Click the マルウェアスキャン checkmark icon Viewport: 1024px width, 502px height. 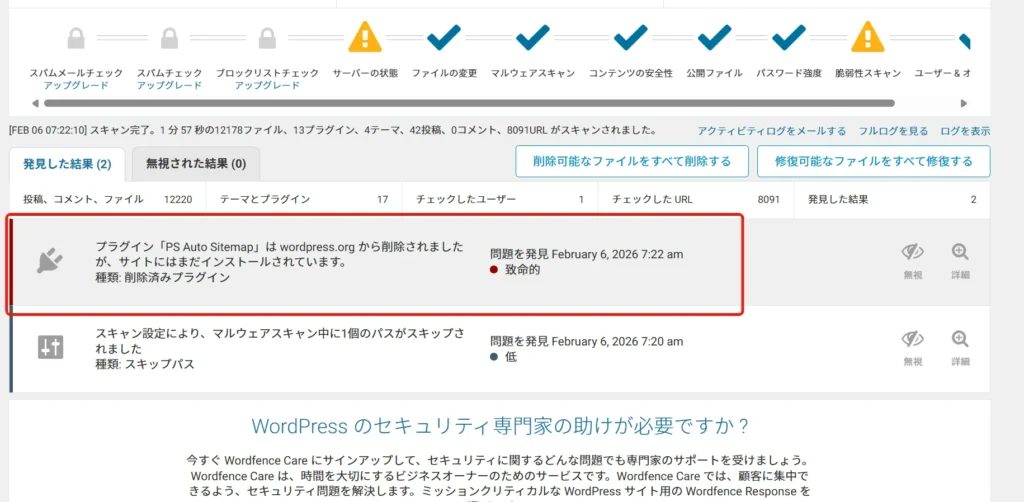(532, 38)
